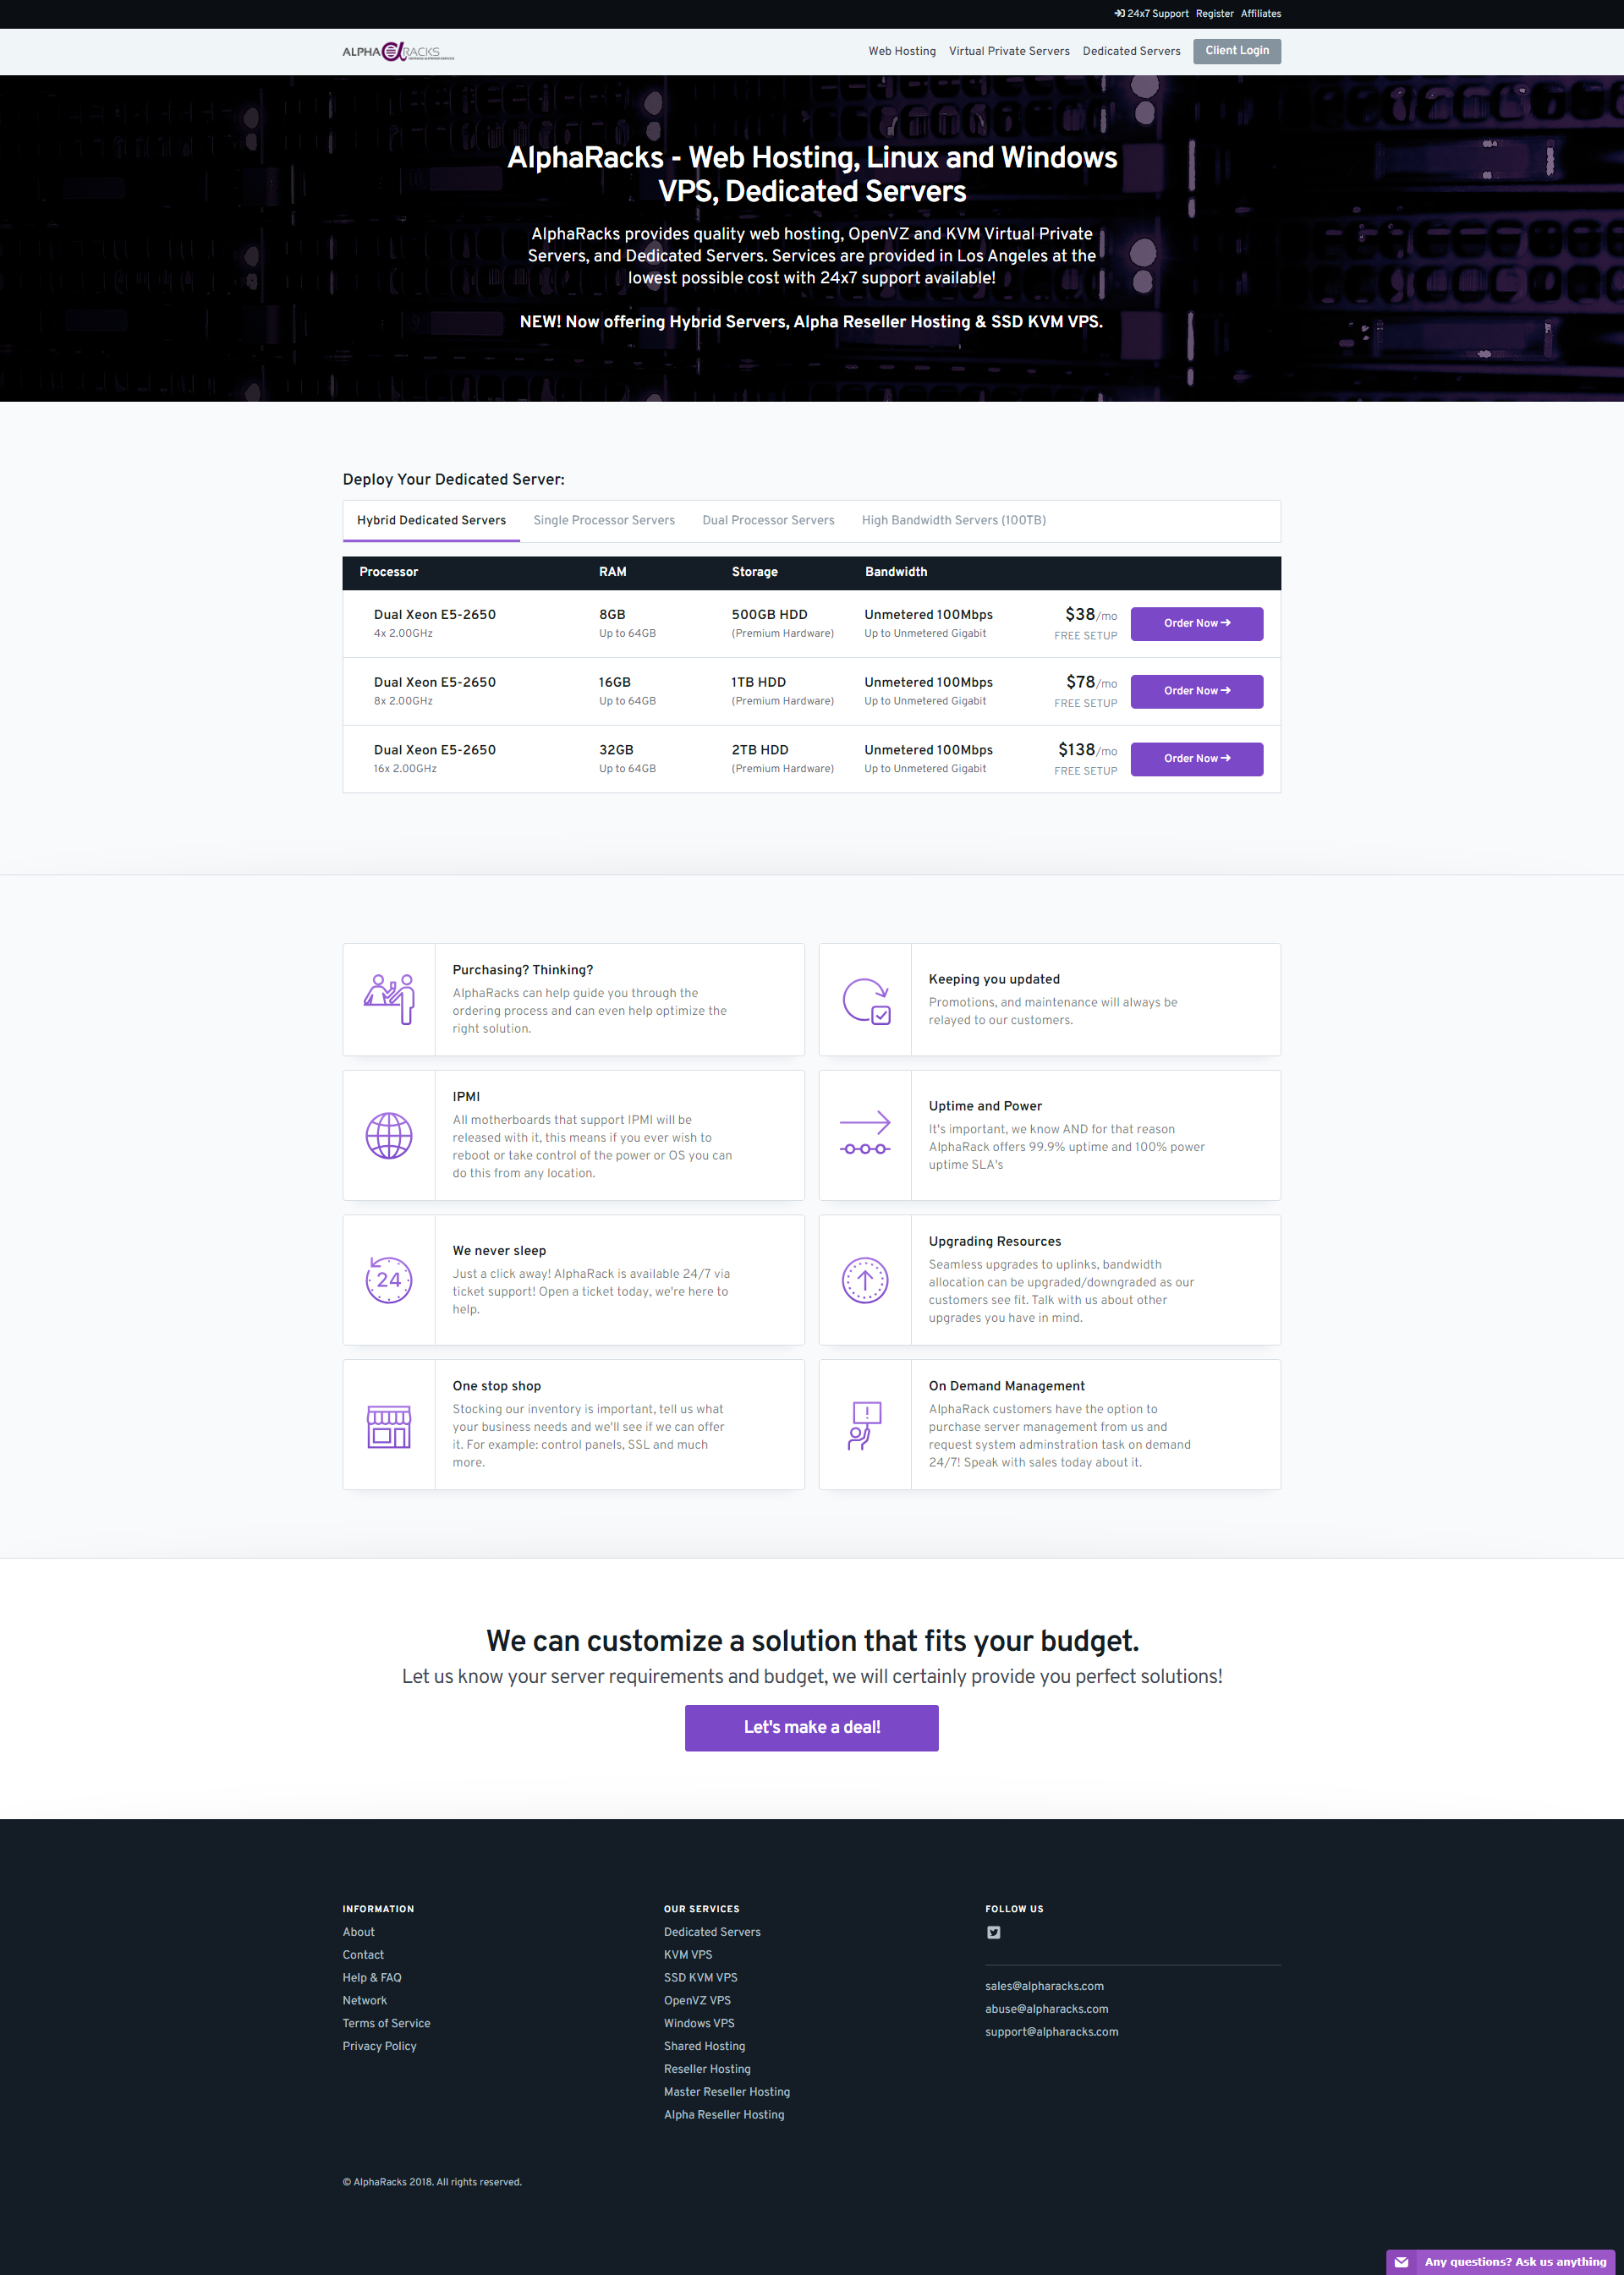Open the footer Dedicated Servers link
The height and width of the screenshot is (2275, 1624).
712,1932
